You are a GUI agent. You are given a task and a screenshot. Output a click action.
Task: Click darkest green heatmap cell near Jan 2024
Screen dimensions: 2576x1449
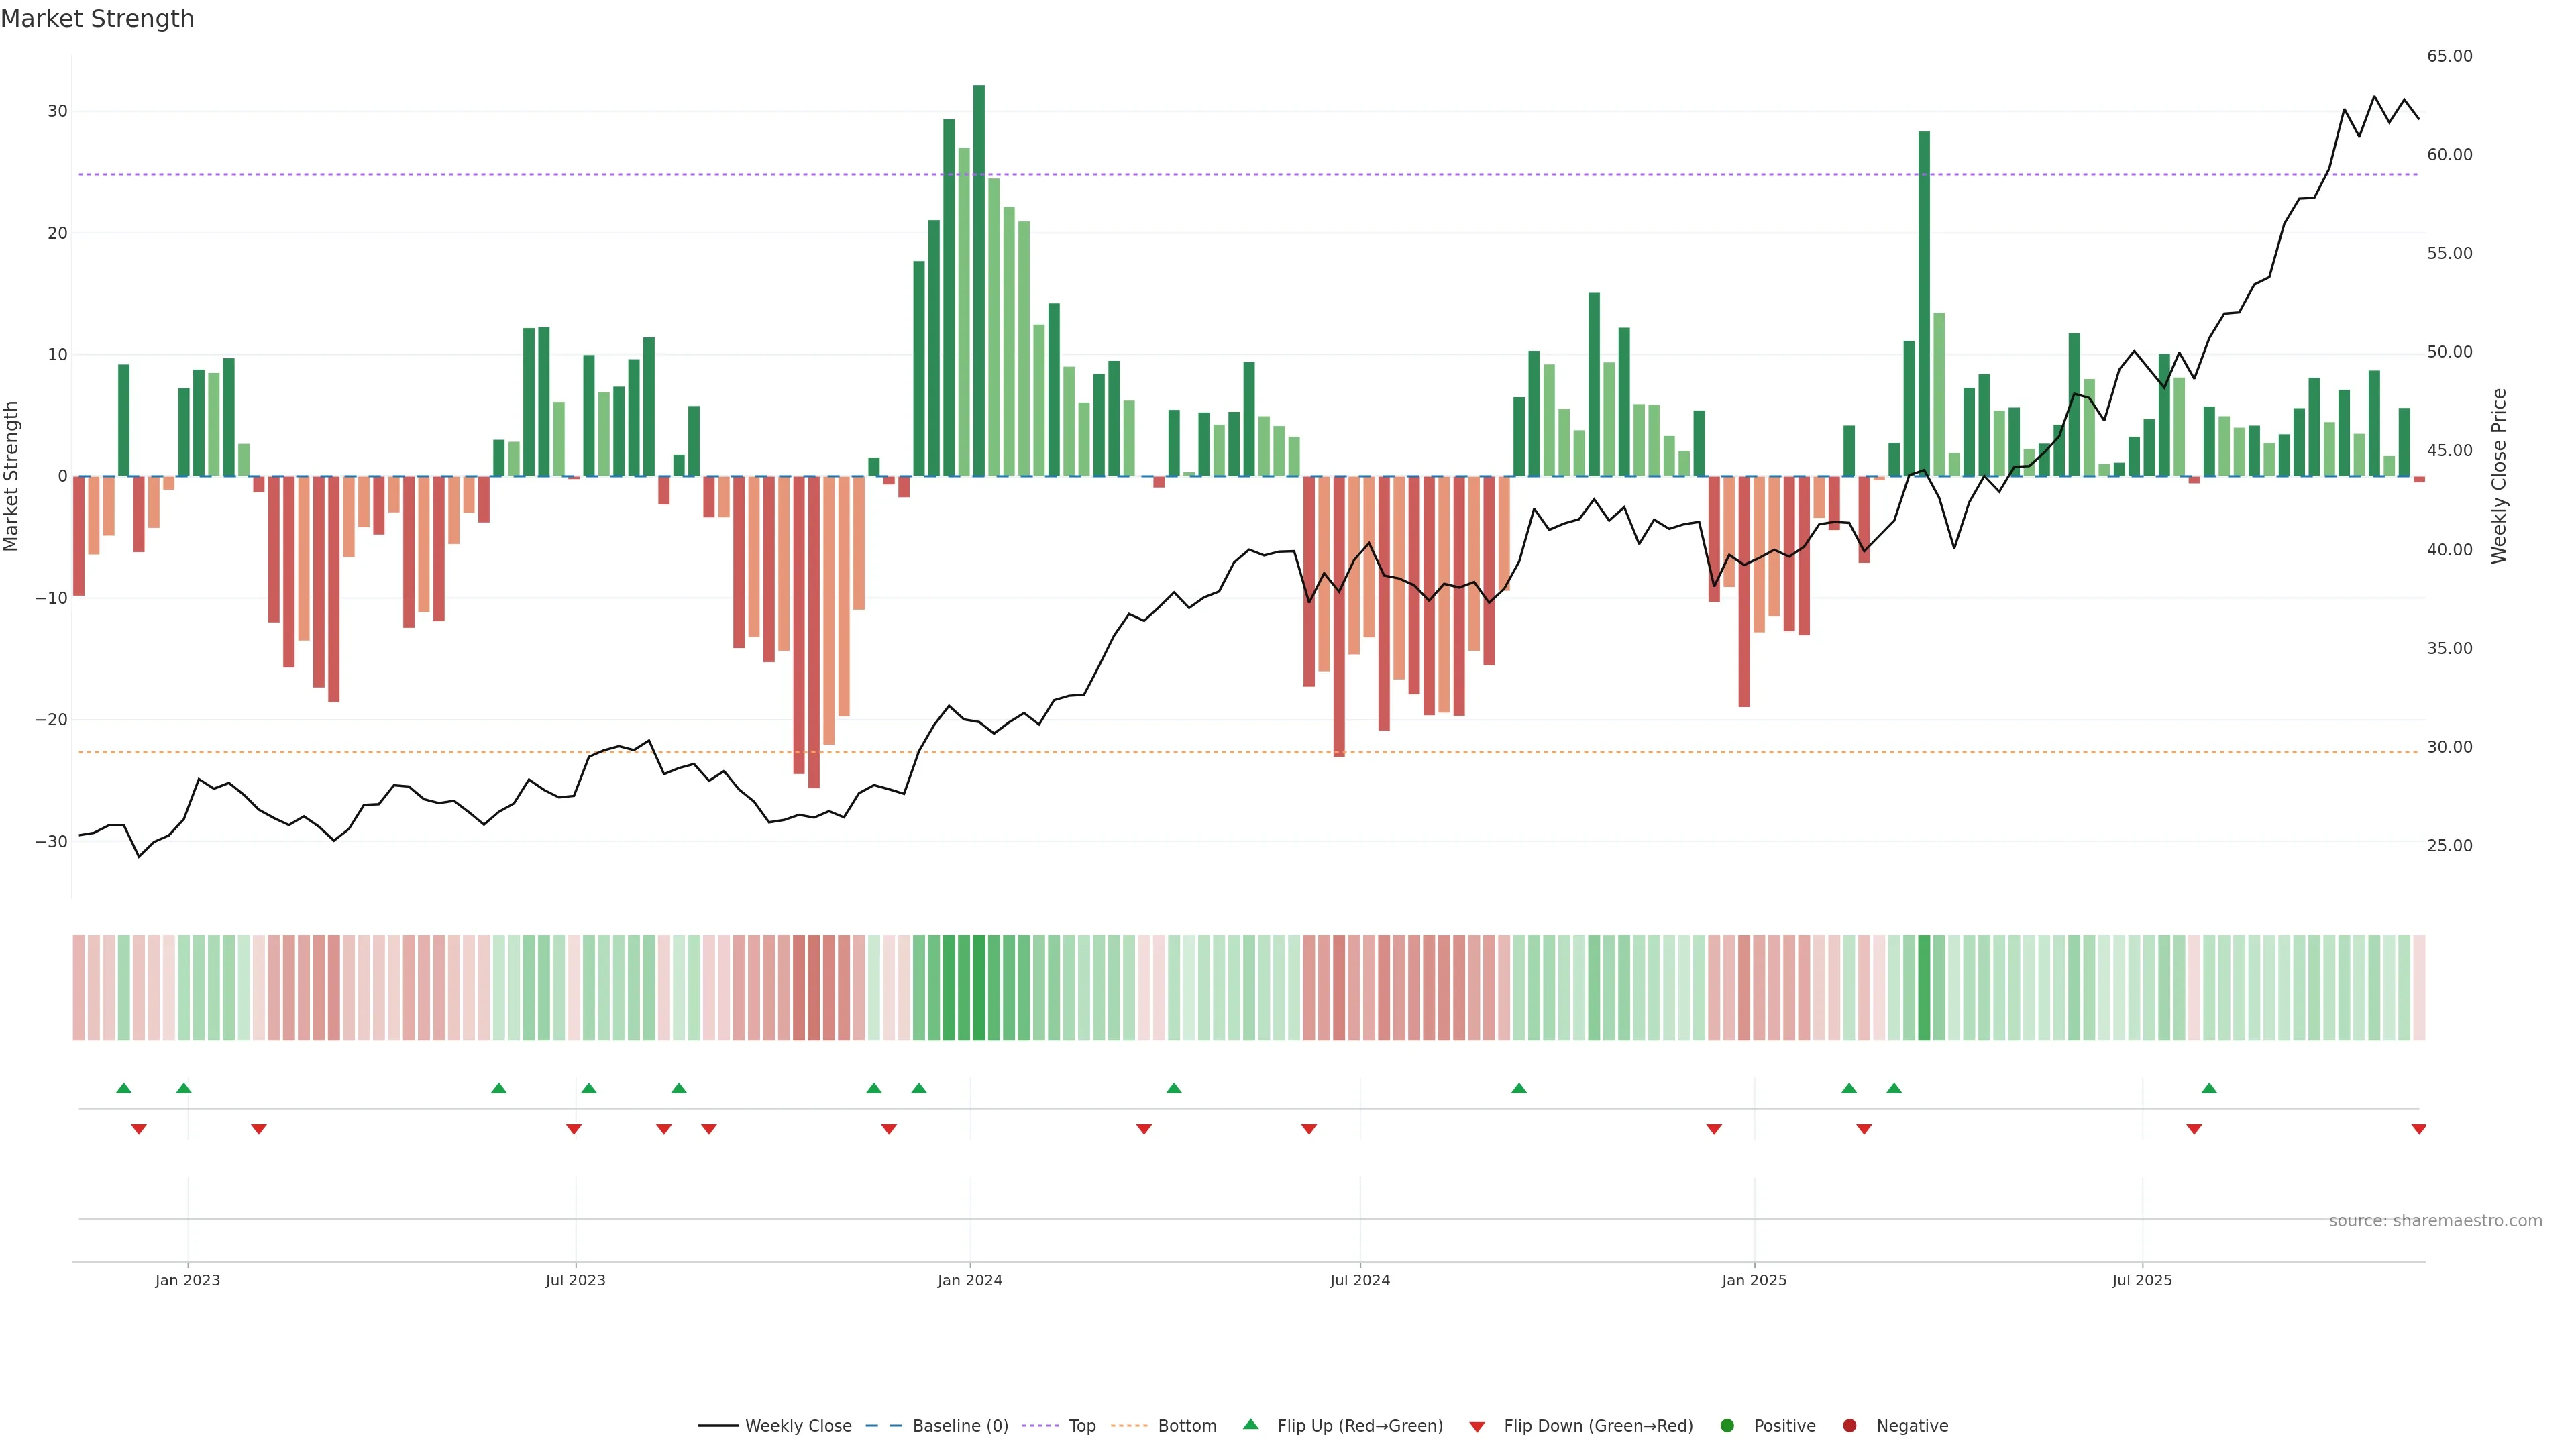[979, 988]
